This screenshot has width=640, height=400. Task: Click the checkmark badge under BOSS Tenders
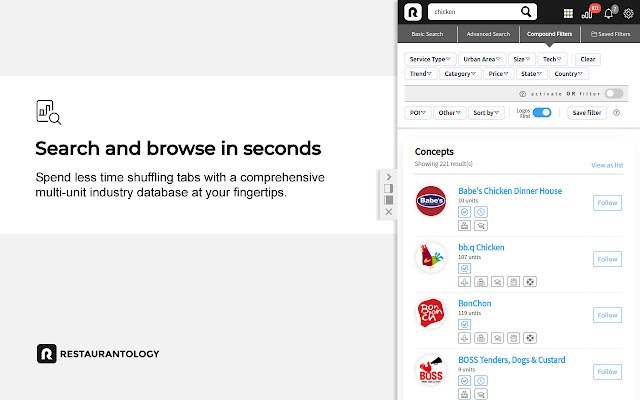tap(464, 381)
